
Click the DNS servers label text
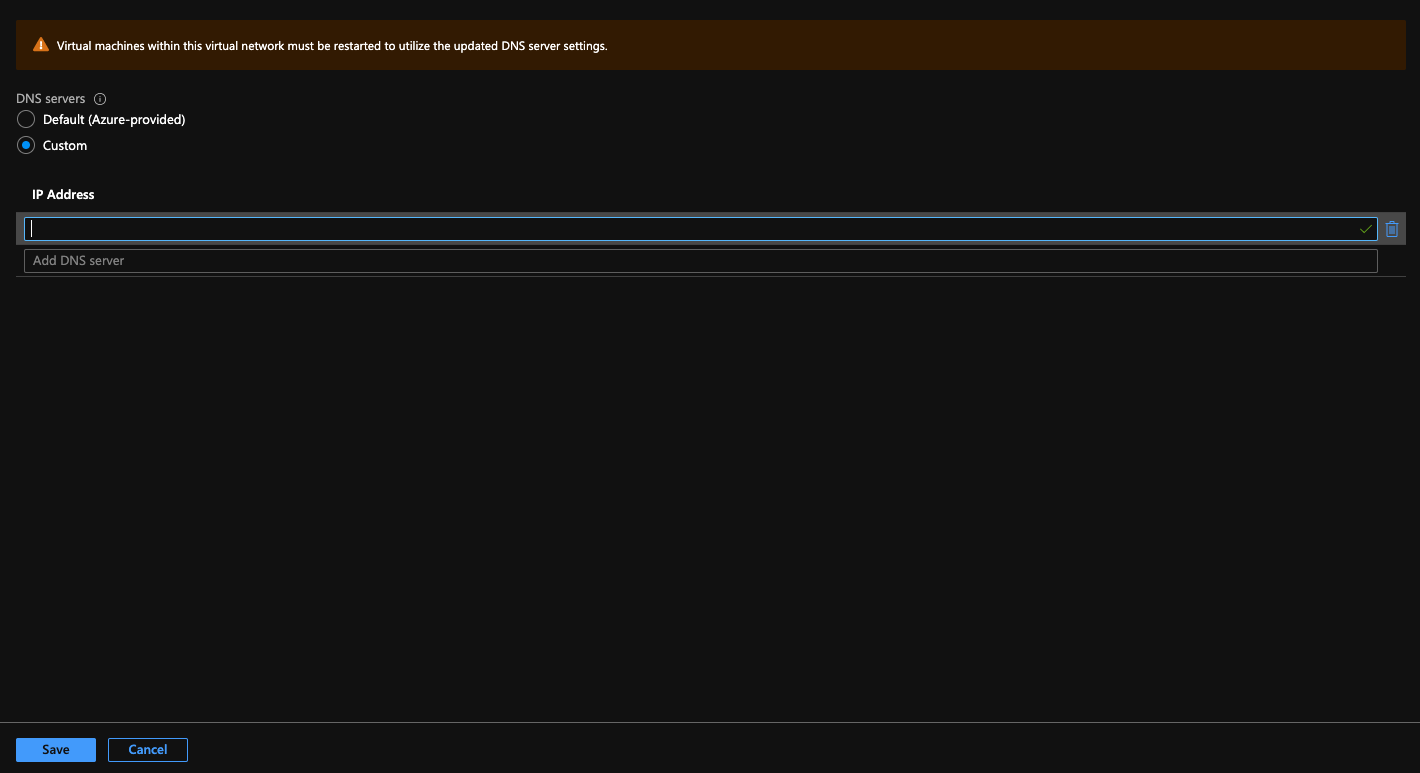click(51, 99)
